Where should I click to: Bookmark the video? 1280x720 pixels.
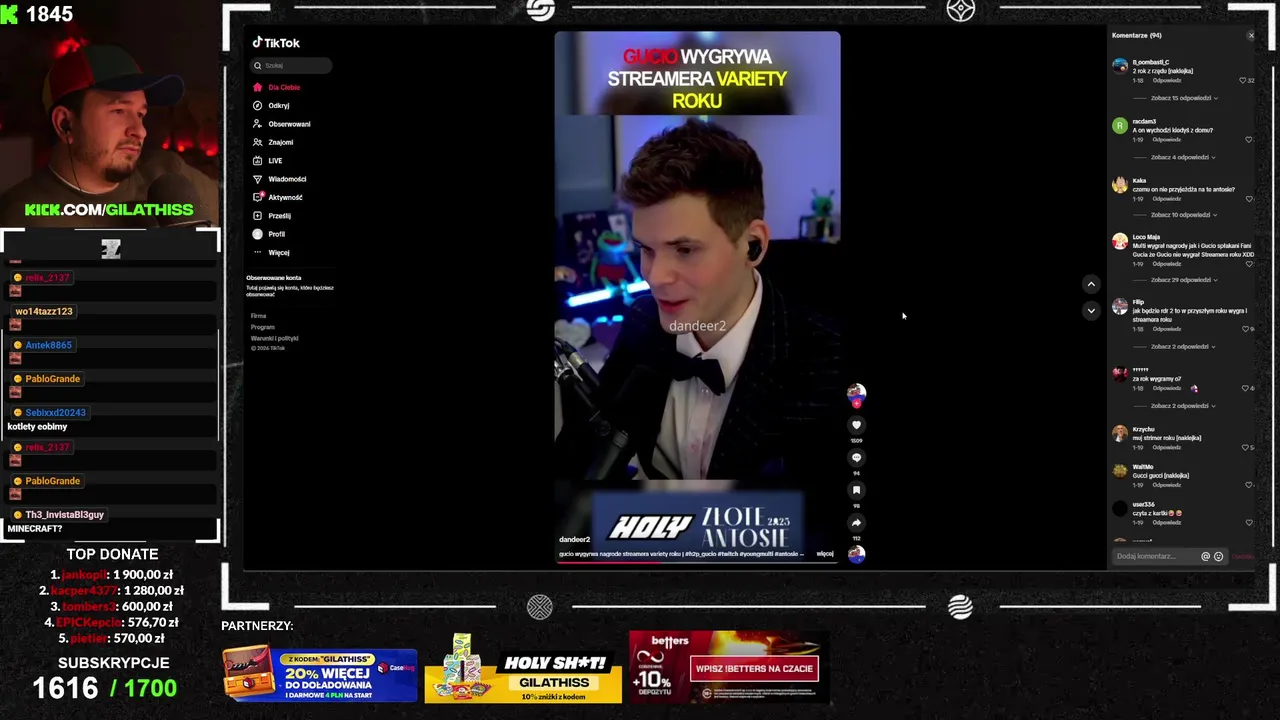click(x=856, y=490)
